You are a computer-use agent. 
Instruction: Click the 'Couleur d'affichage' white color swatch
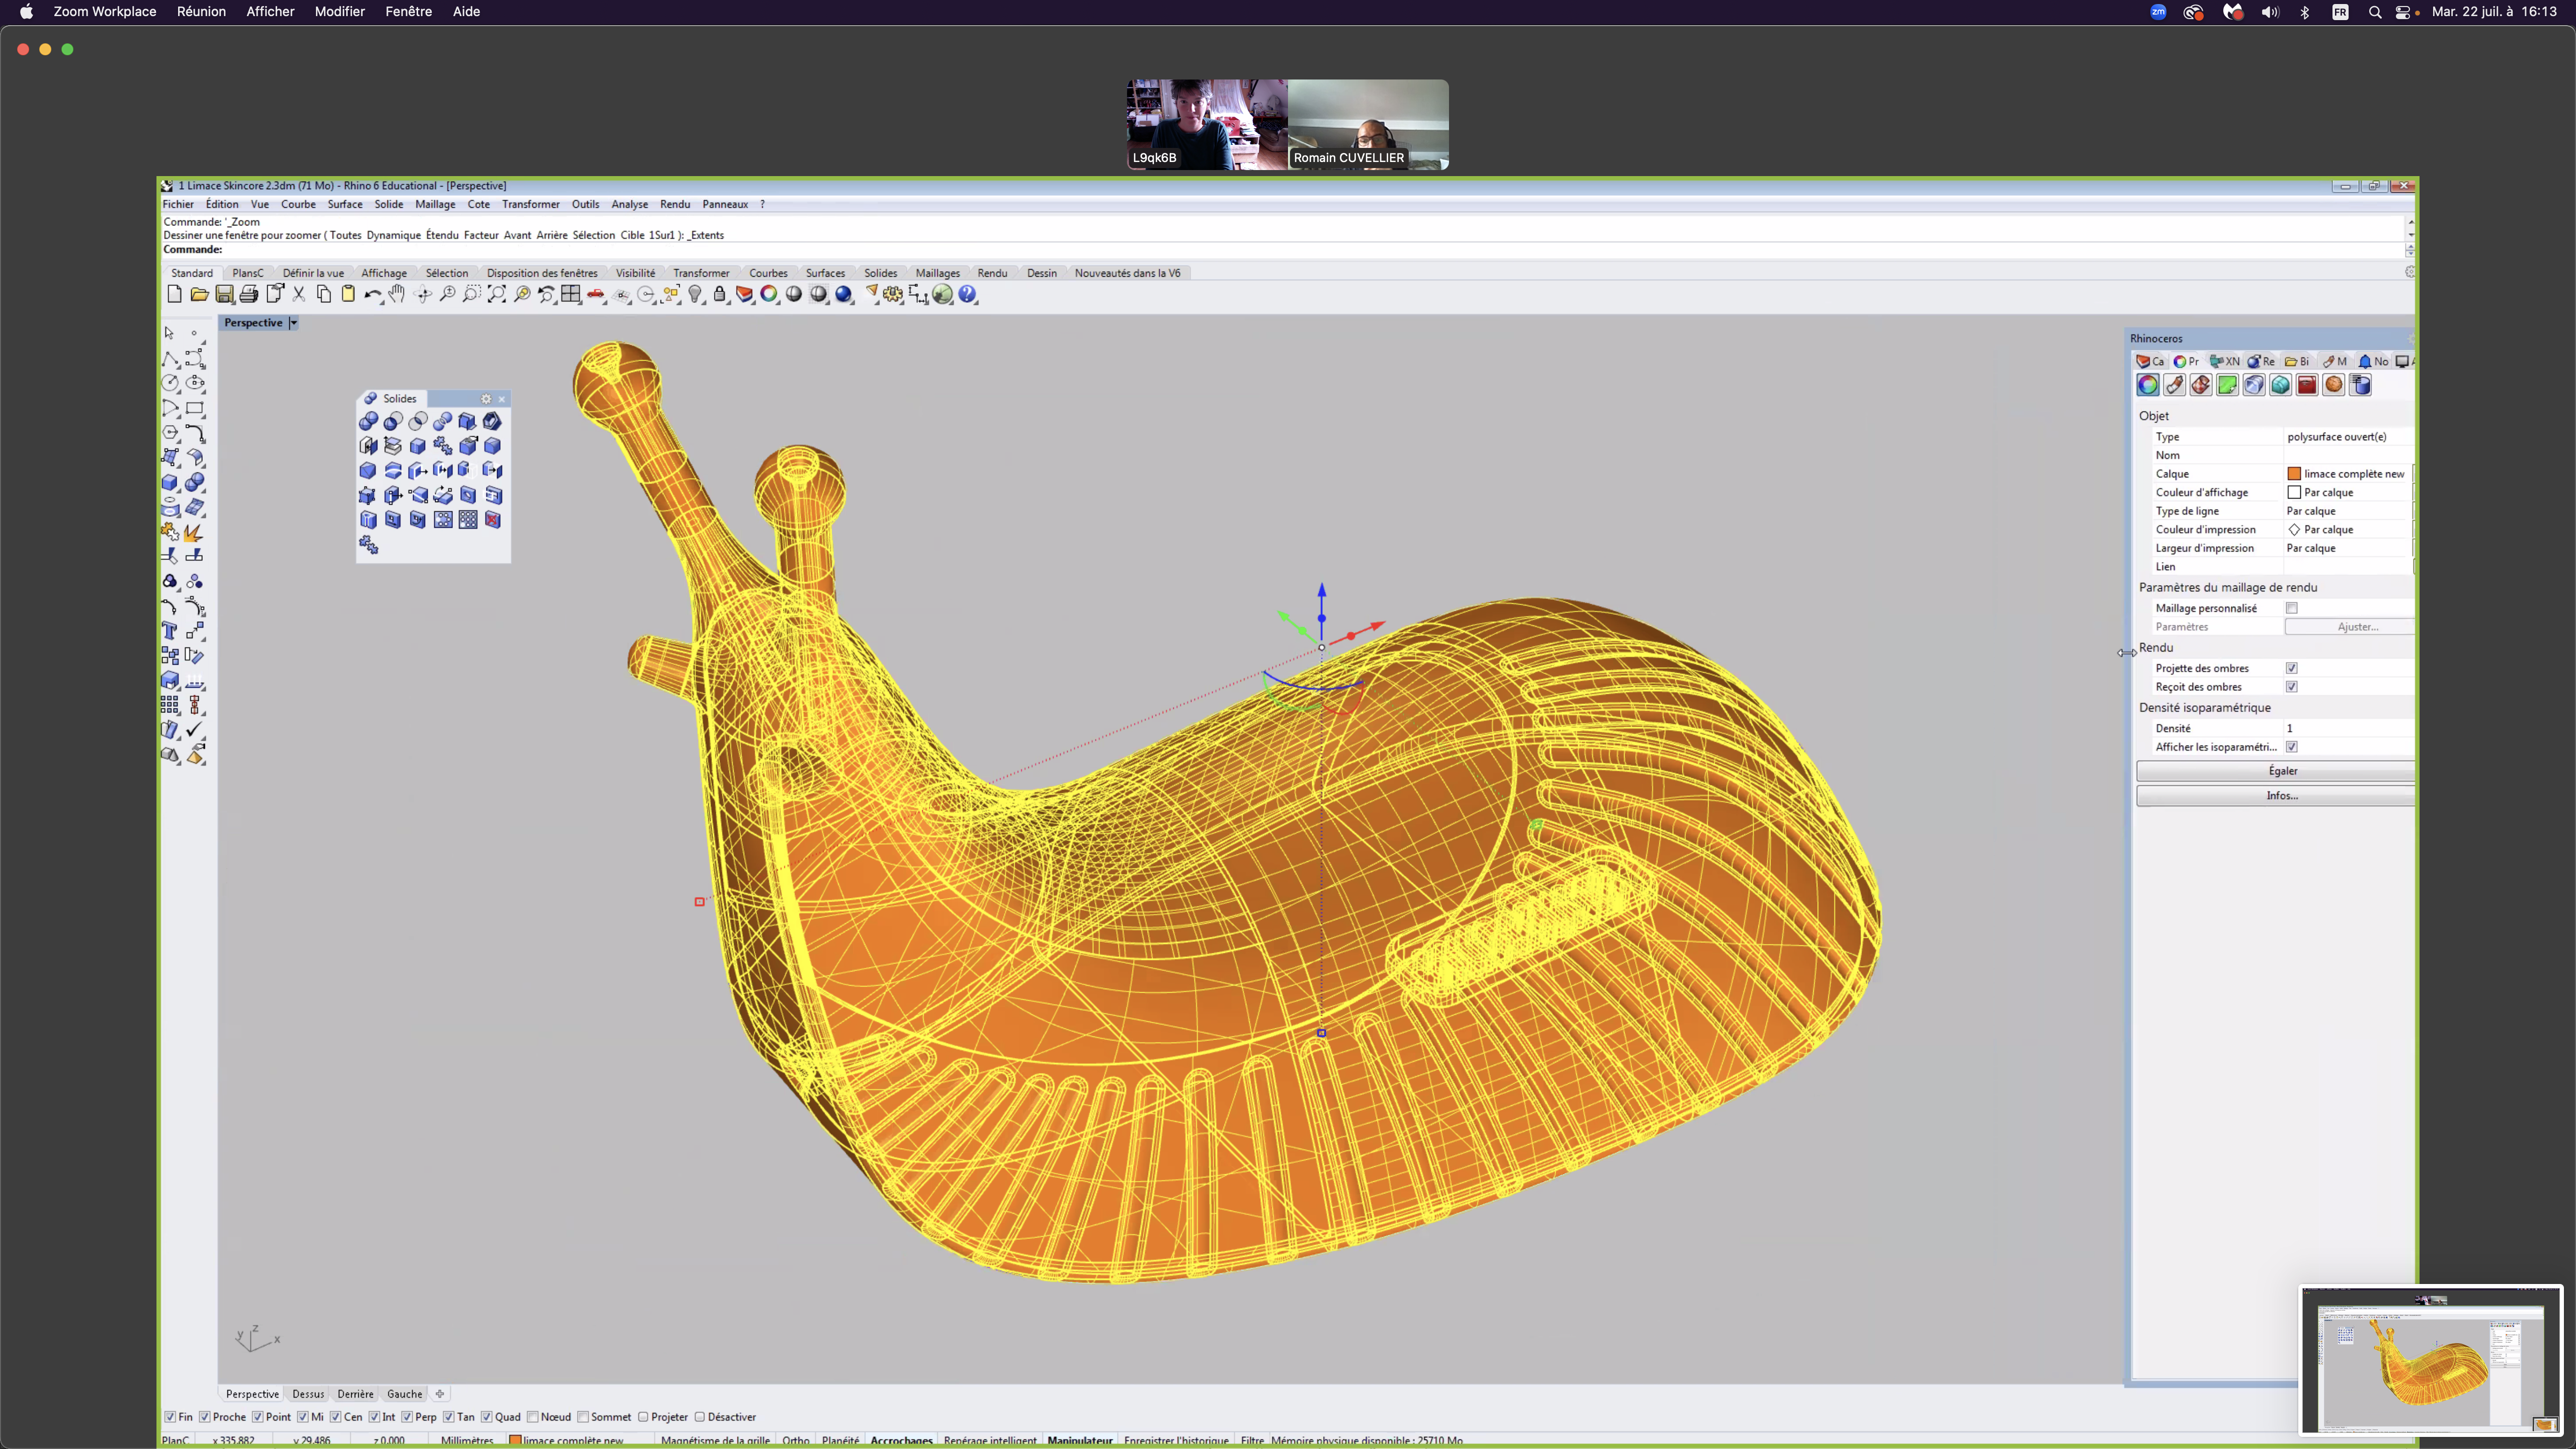tap(2294, 492)
